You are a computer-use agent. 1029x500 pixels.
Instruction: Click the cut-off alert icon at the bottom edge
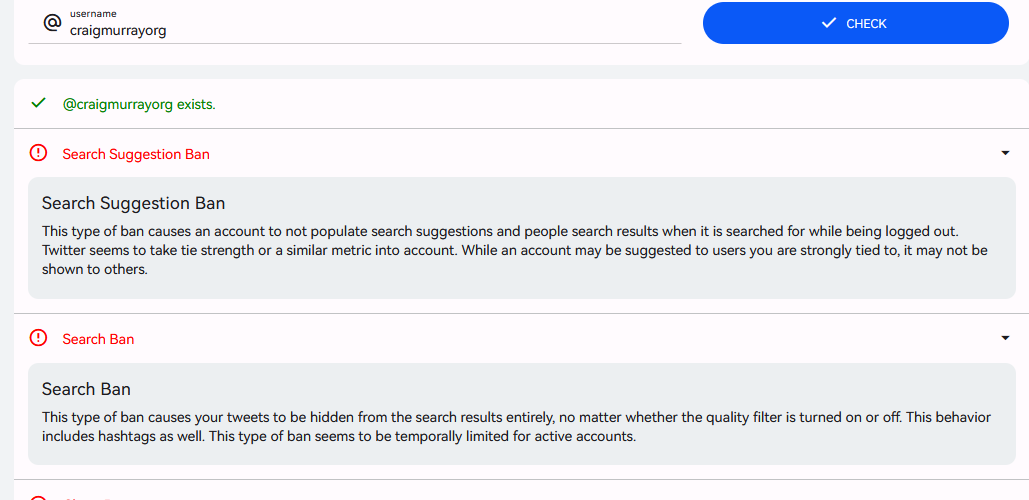(39, 496)
